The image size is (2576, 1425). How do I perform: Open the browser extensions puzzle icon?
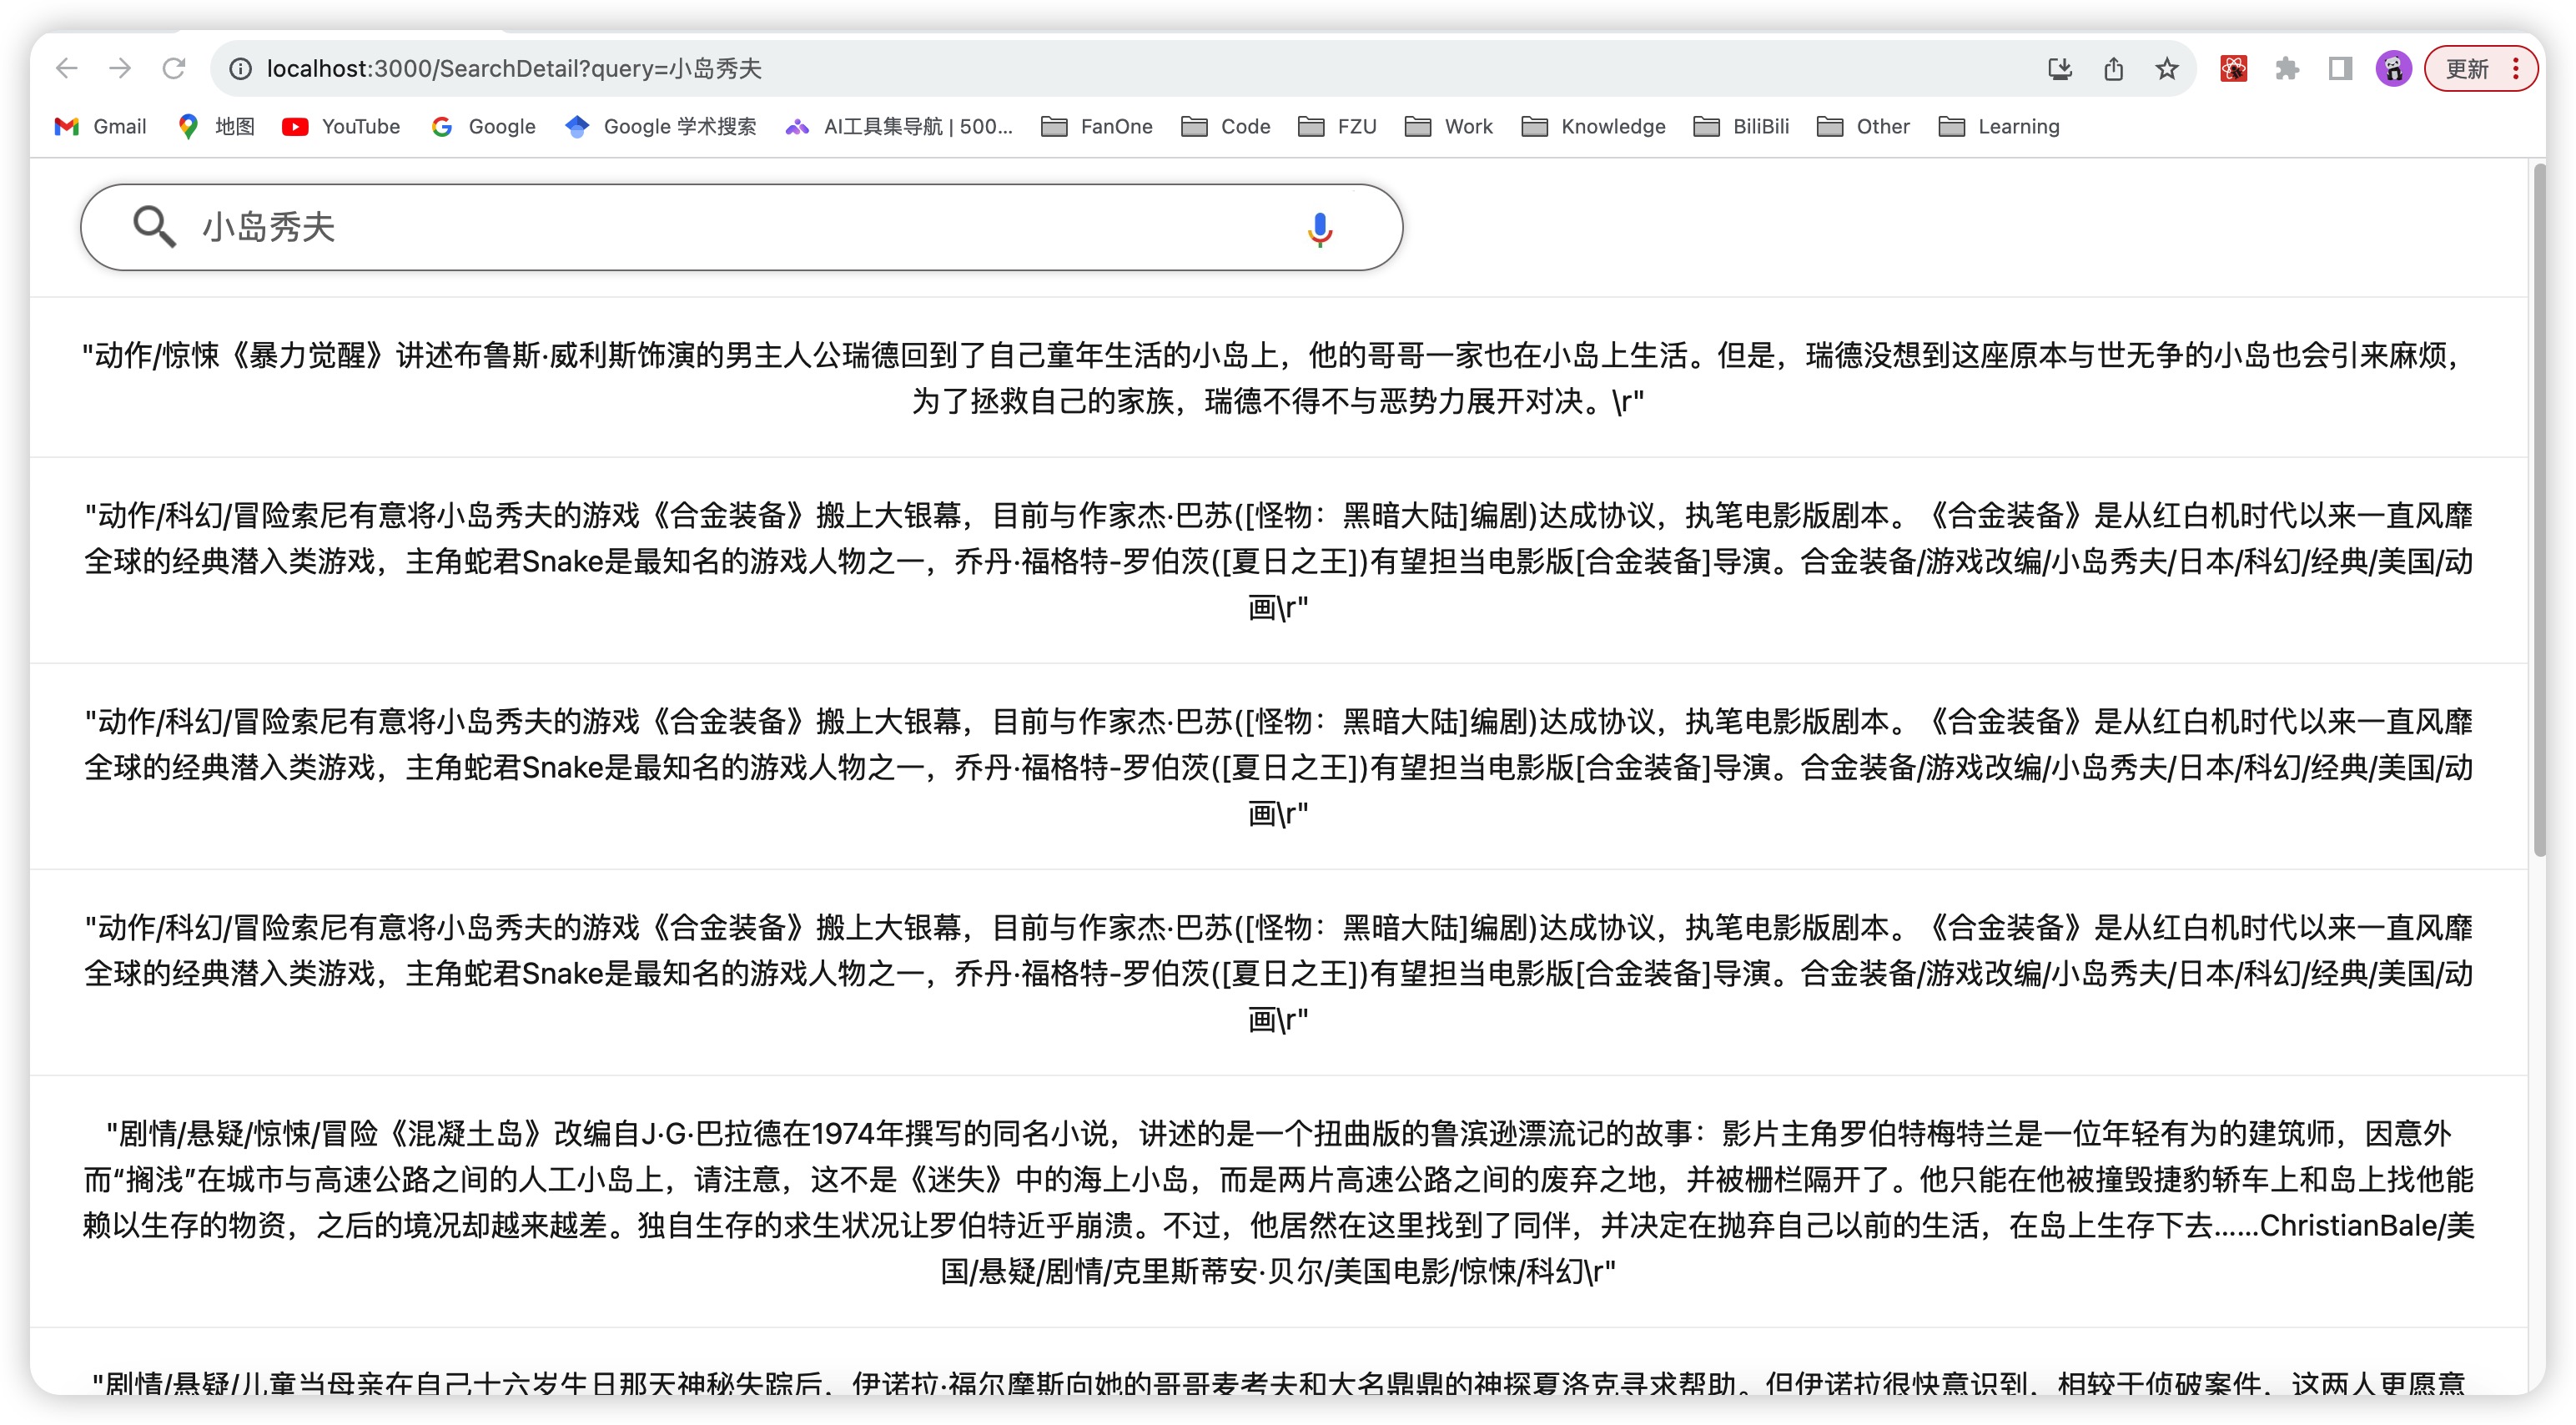(x=2287, y=68)
